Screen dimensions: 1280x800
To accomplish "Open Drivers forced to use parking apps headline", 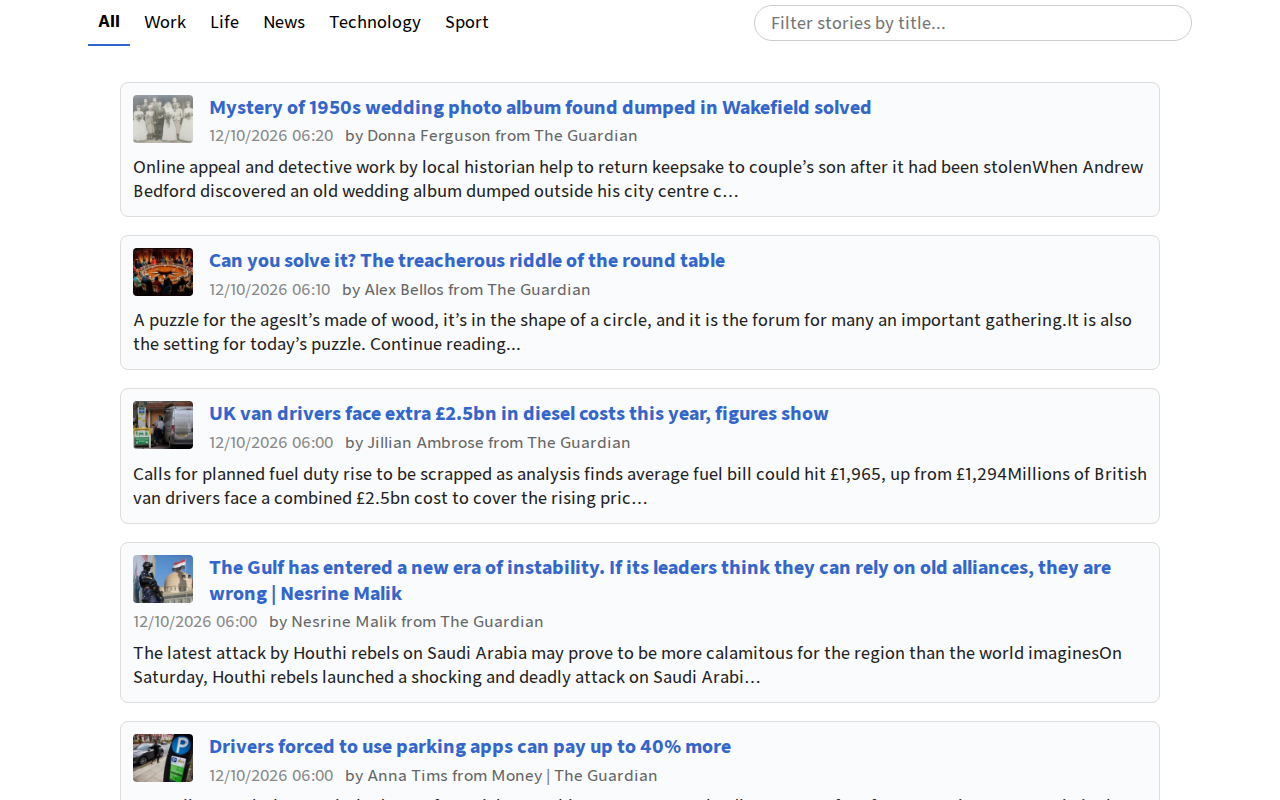I will (470, 746).
